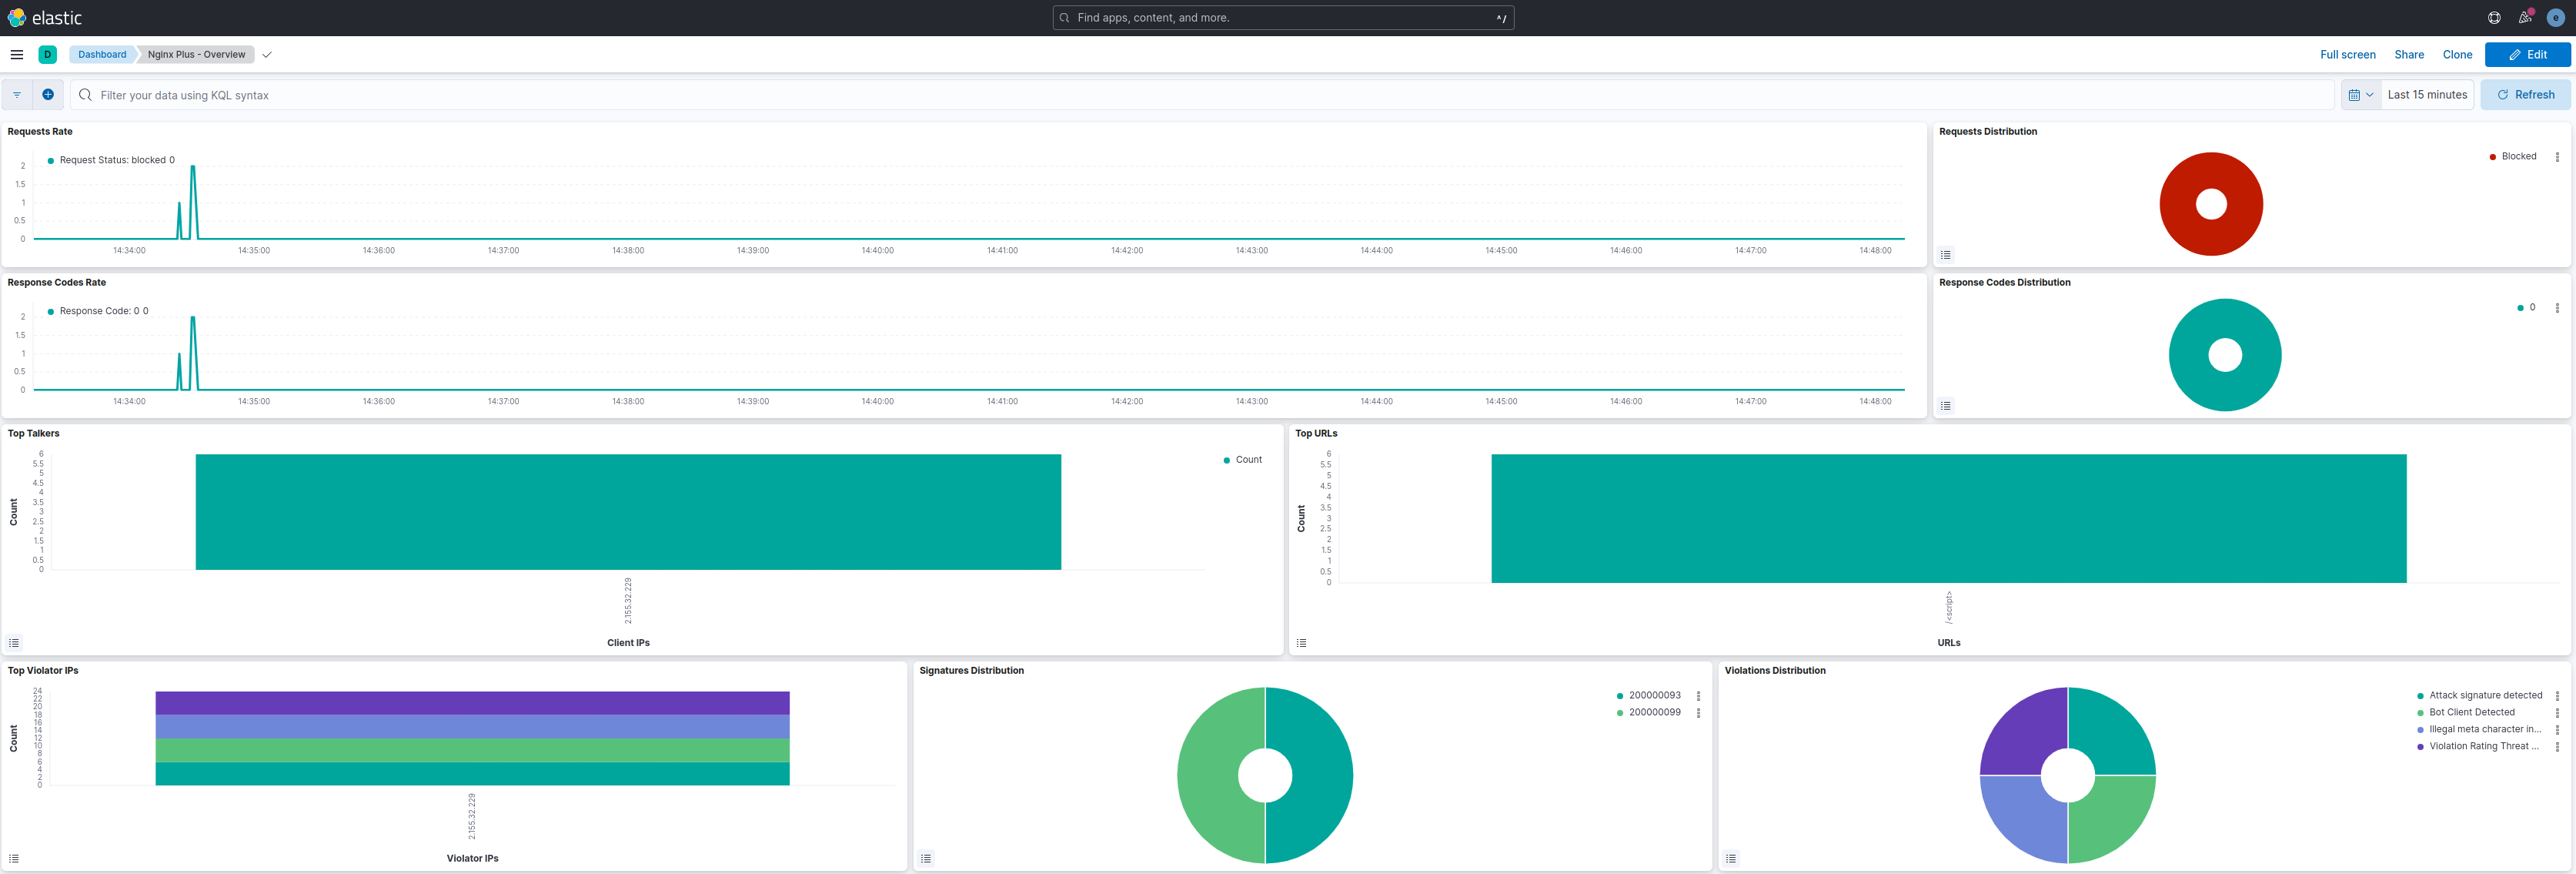Click the light green half of Signatures donut
Screen dimensions: 2576x874
(1208, 775)
